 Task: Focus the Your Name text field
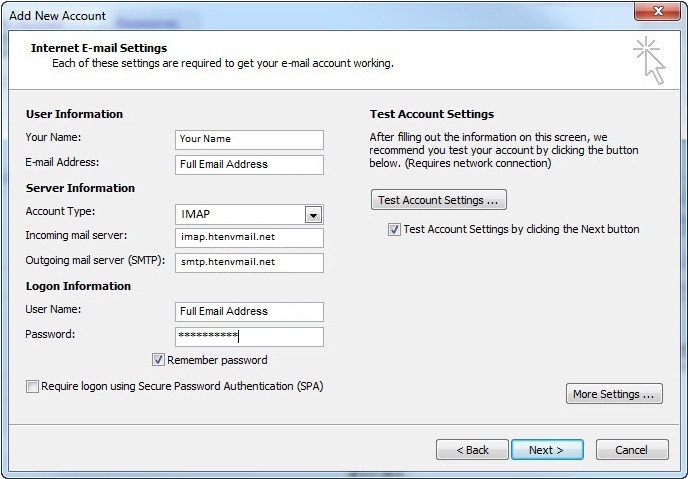249,139
